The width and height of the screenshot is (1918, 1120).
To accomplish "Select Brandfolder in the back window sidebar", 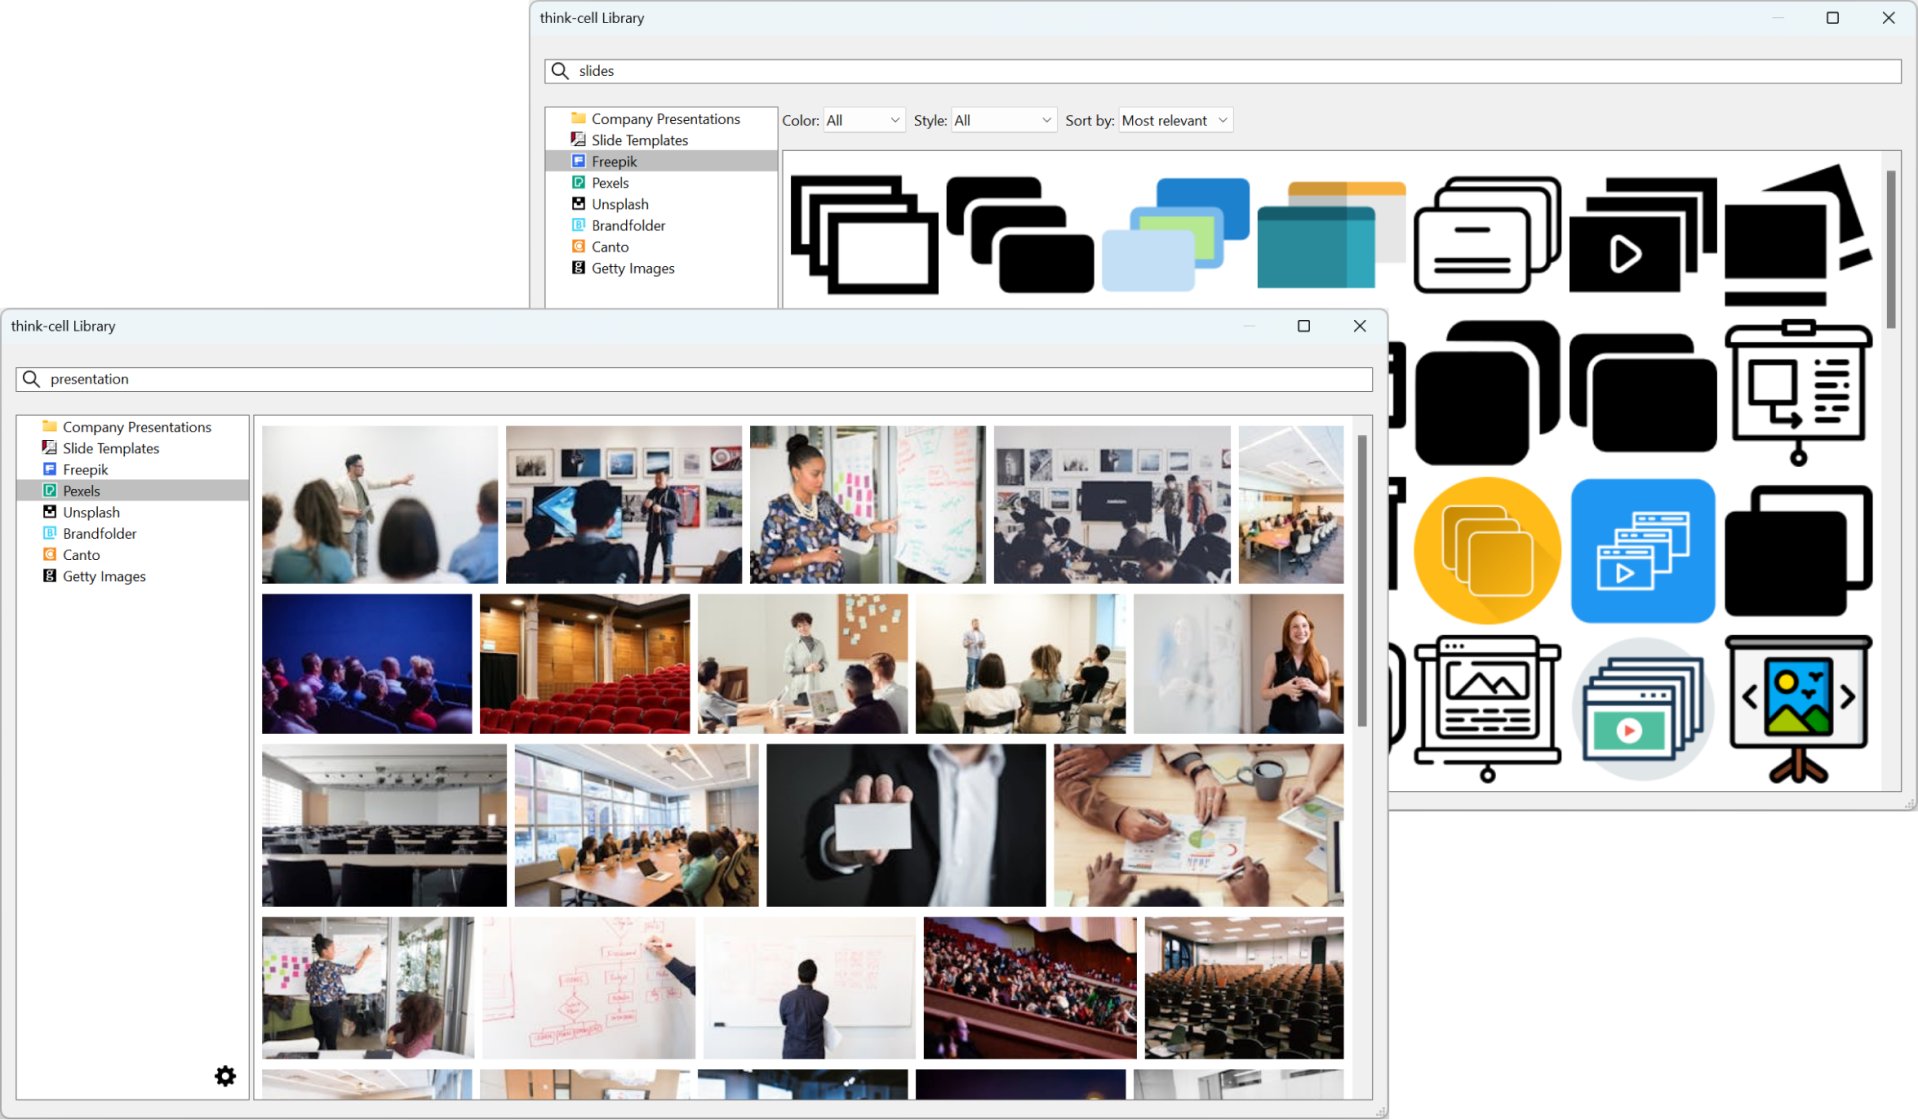I will [661, 225].
